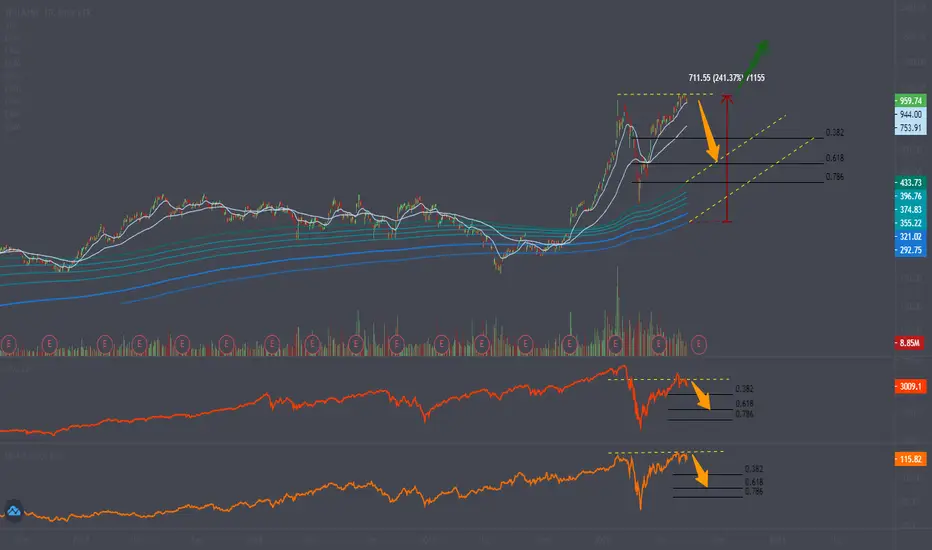This screenshot has width=932, height=550.
Task: Click the 355.22 moving average label
Action: click(x=910, y=223)
